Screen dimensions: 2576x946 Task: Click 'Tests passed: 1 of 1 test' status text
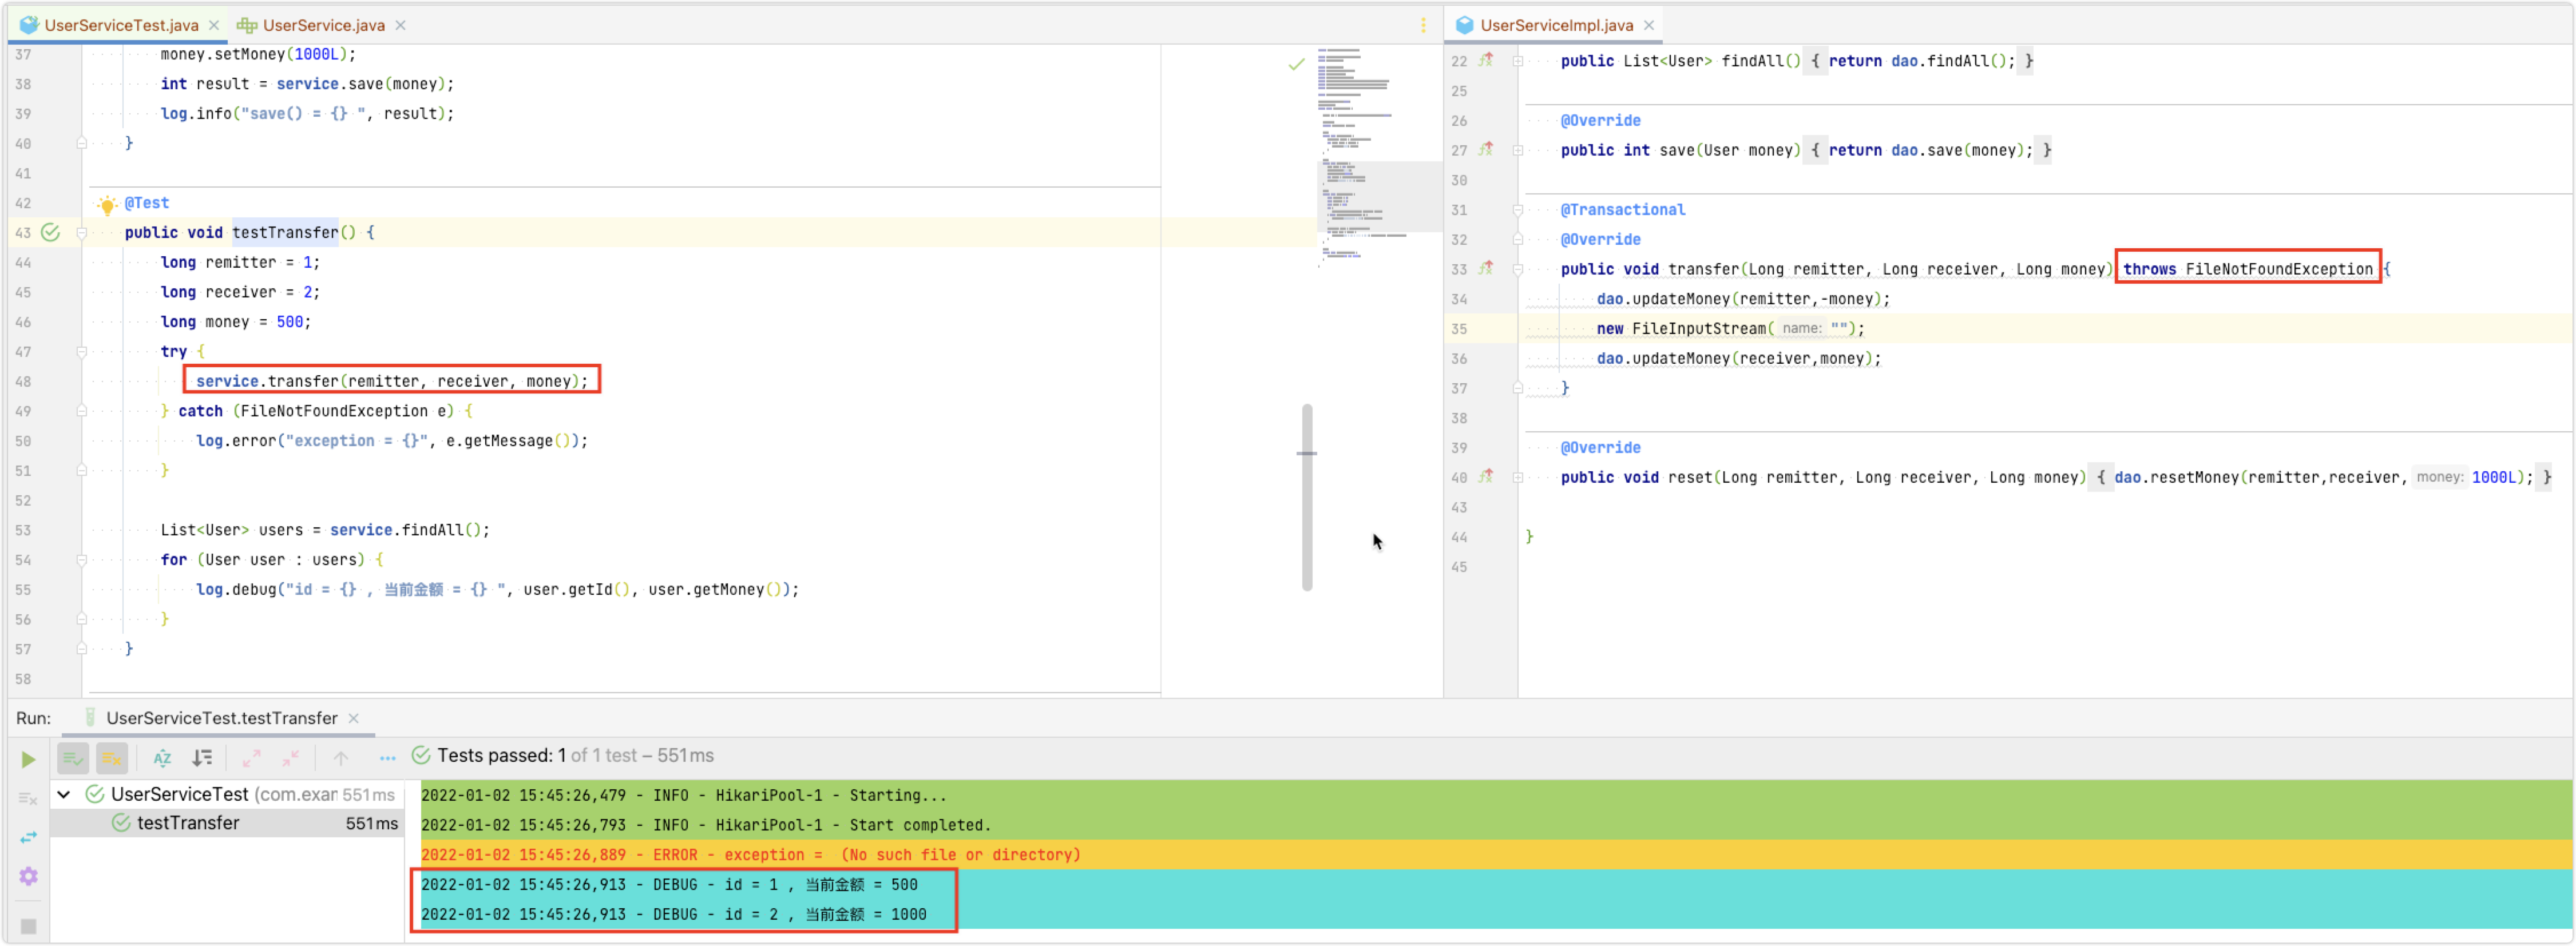(575, 756)
